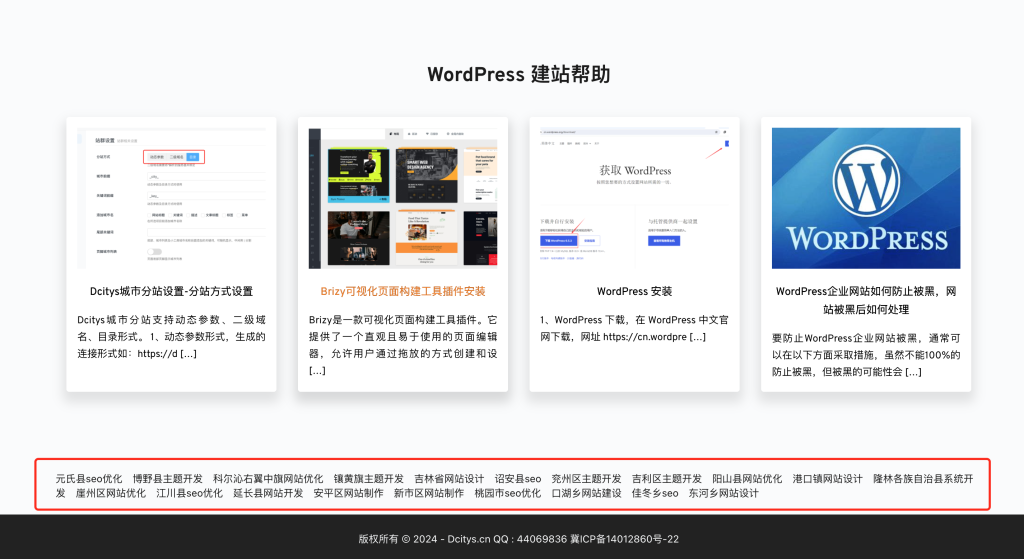Open the WordPress 安装 article title
The width and height of the screenshot is (1024, 559).
634,291
